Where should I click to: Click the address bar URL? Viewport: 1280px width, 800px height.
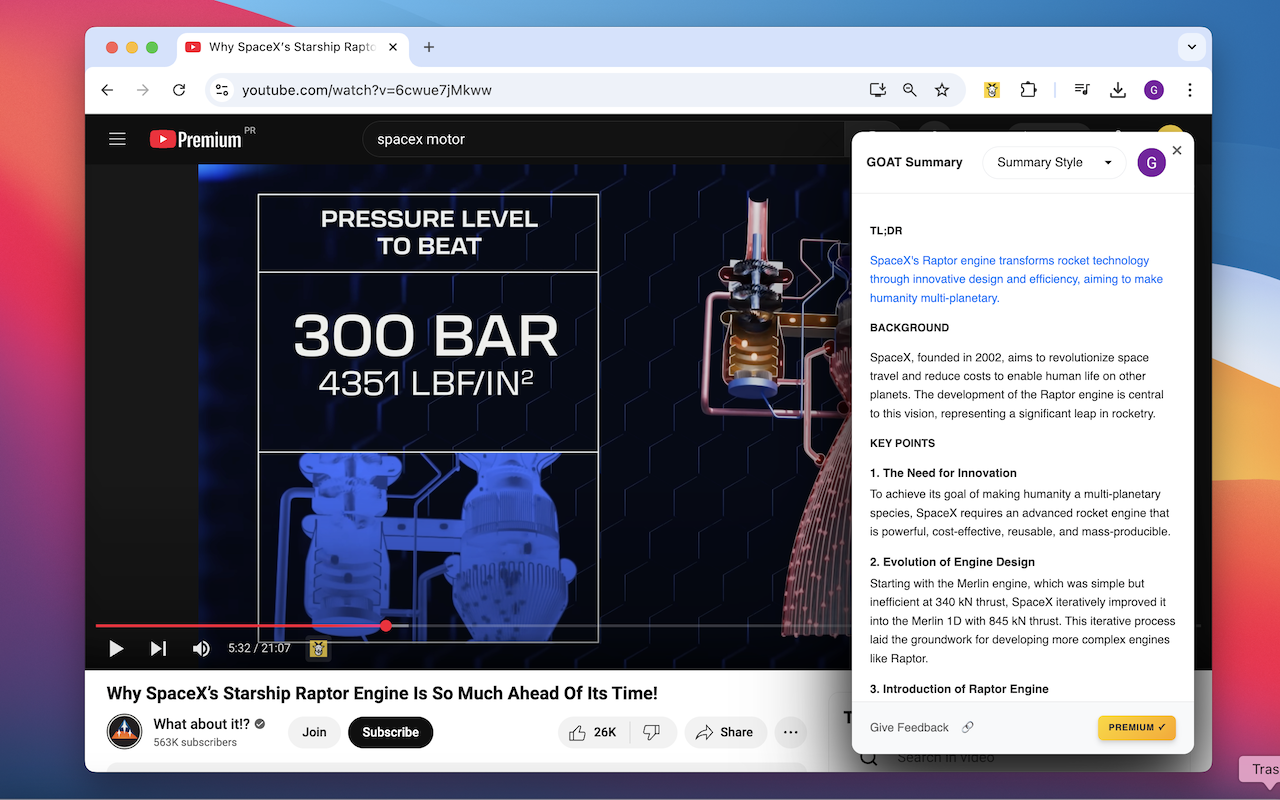coord(367,90)
